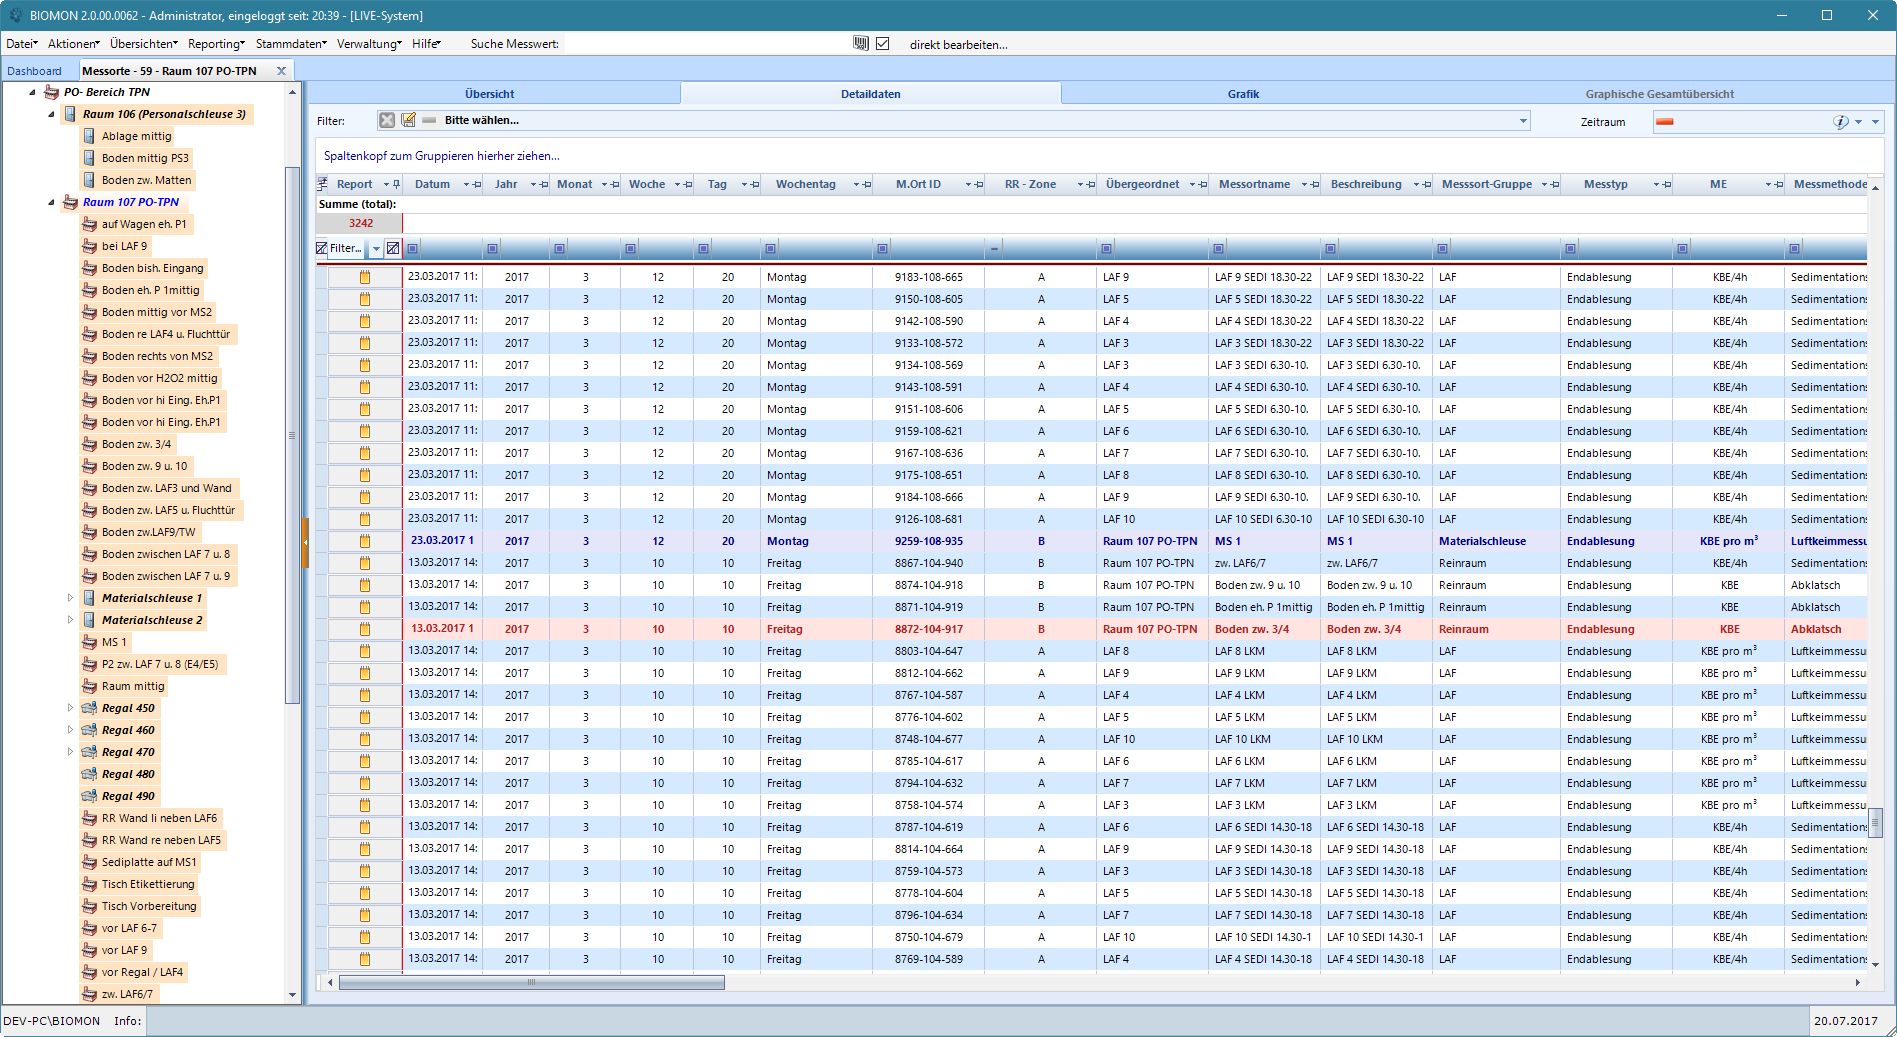Screen dimensions: 1897x1037
Task: Open report icon for 8803-104-647 row
Action: pos(365,651)
